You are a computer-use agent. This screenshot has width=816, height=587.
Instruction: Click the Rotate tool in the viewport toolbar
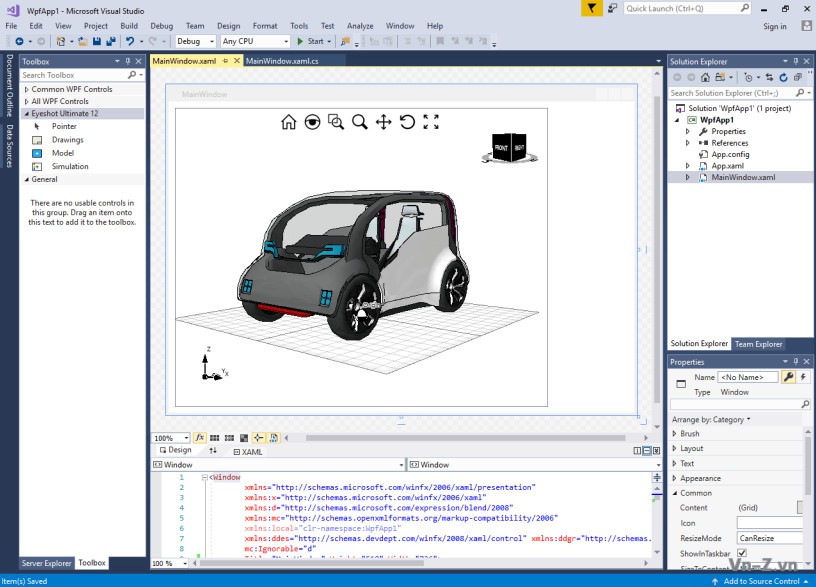pyautogui.click(x=407, y=122)
